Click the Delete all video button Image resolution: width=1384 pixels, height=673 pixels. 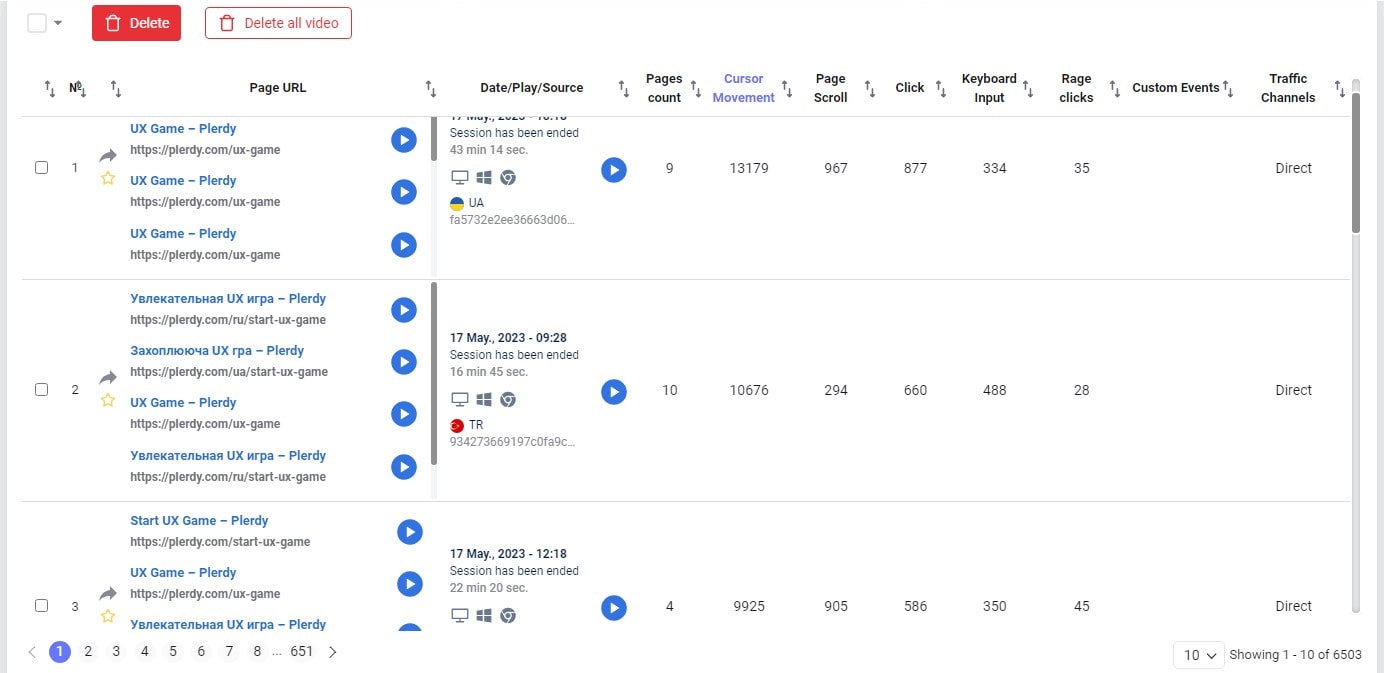(x=278, y=23)
